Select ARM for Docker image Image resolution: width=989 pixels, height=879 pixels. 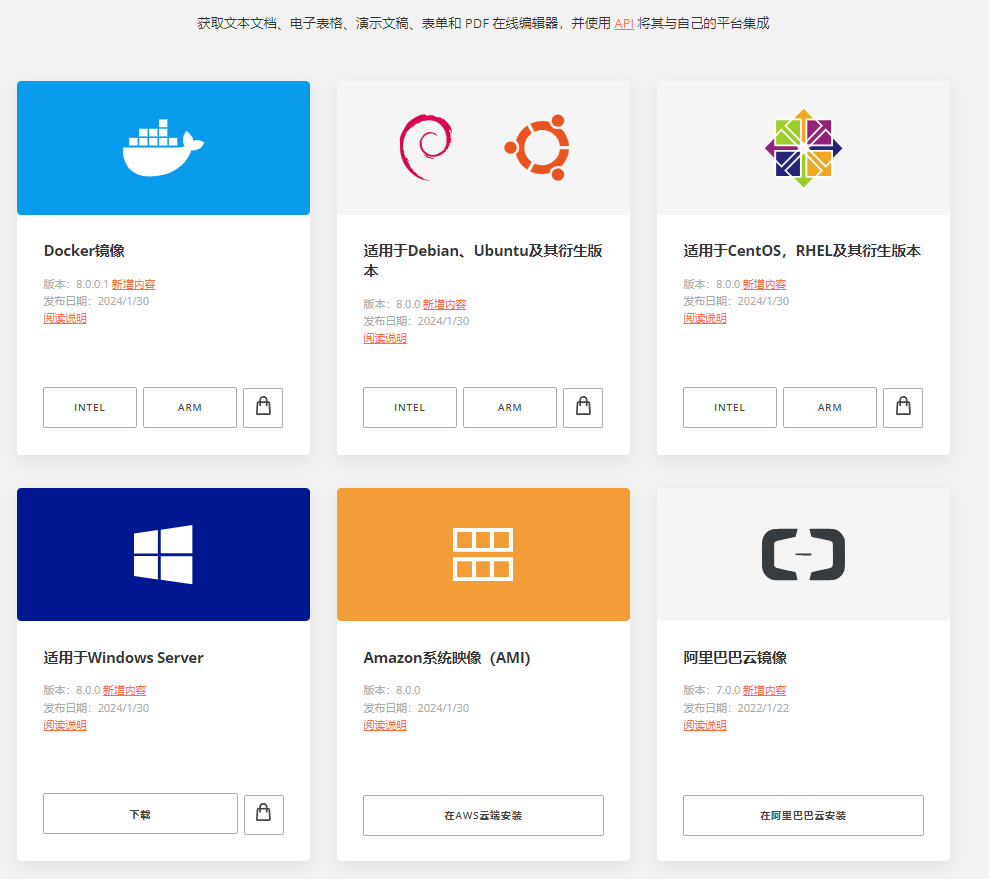190,407
